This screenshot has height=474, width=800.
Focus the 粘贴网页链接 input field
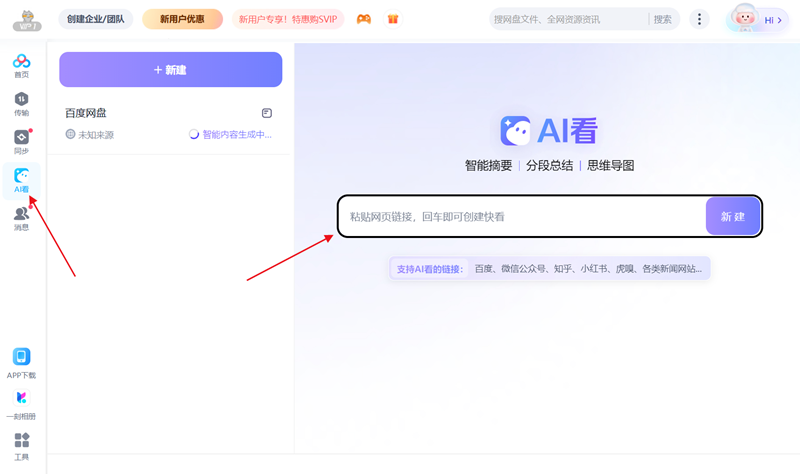[x=522, y=216]
